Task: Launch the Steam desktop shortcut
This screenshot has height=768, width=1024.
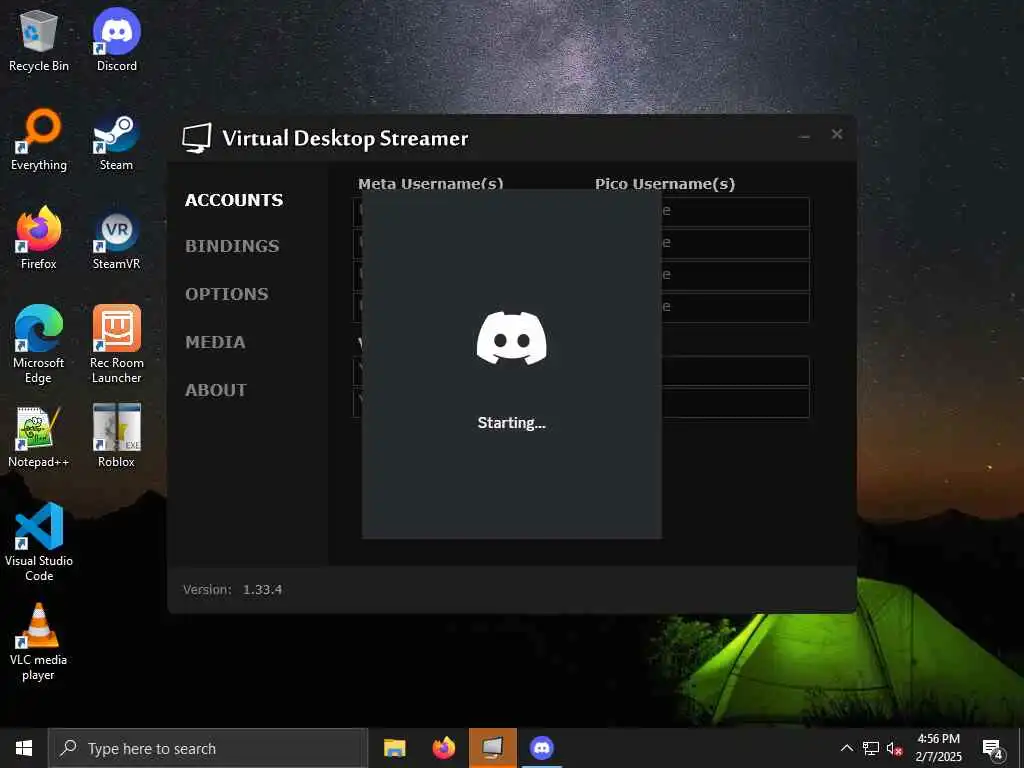Action: pos(116,140)
